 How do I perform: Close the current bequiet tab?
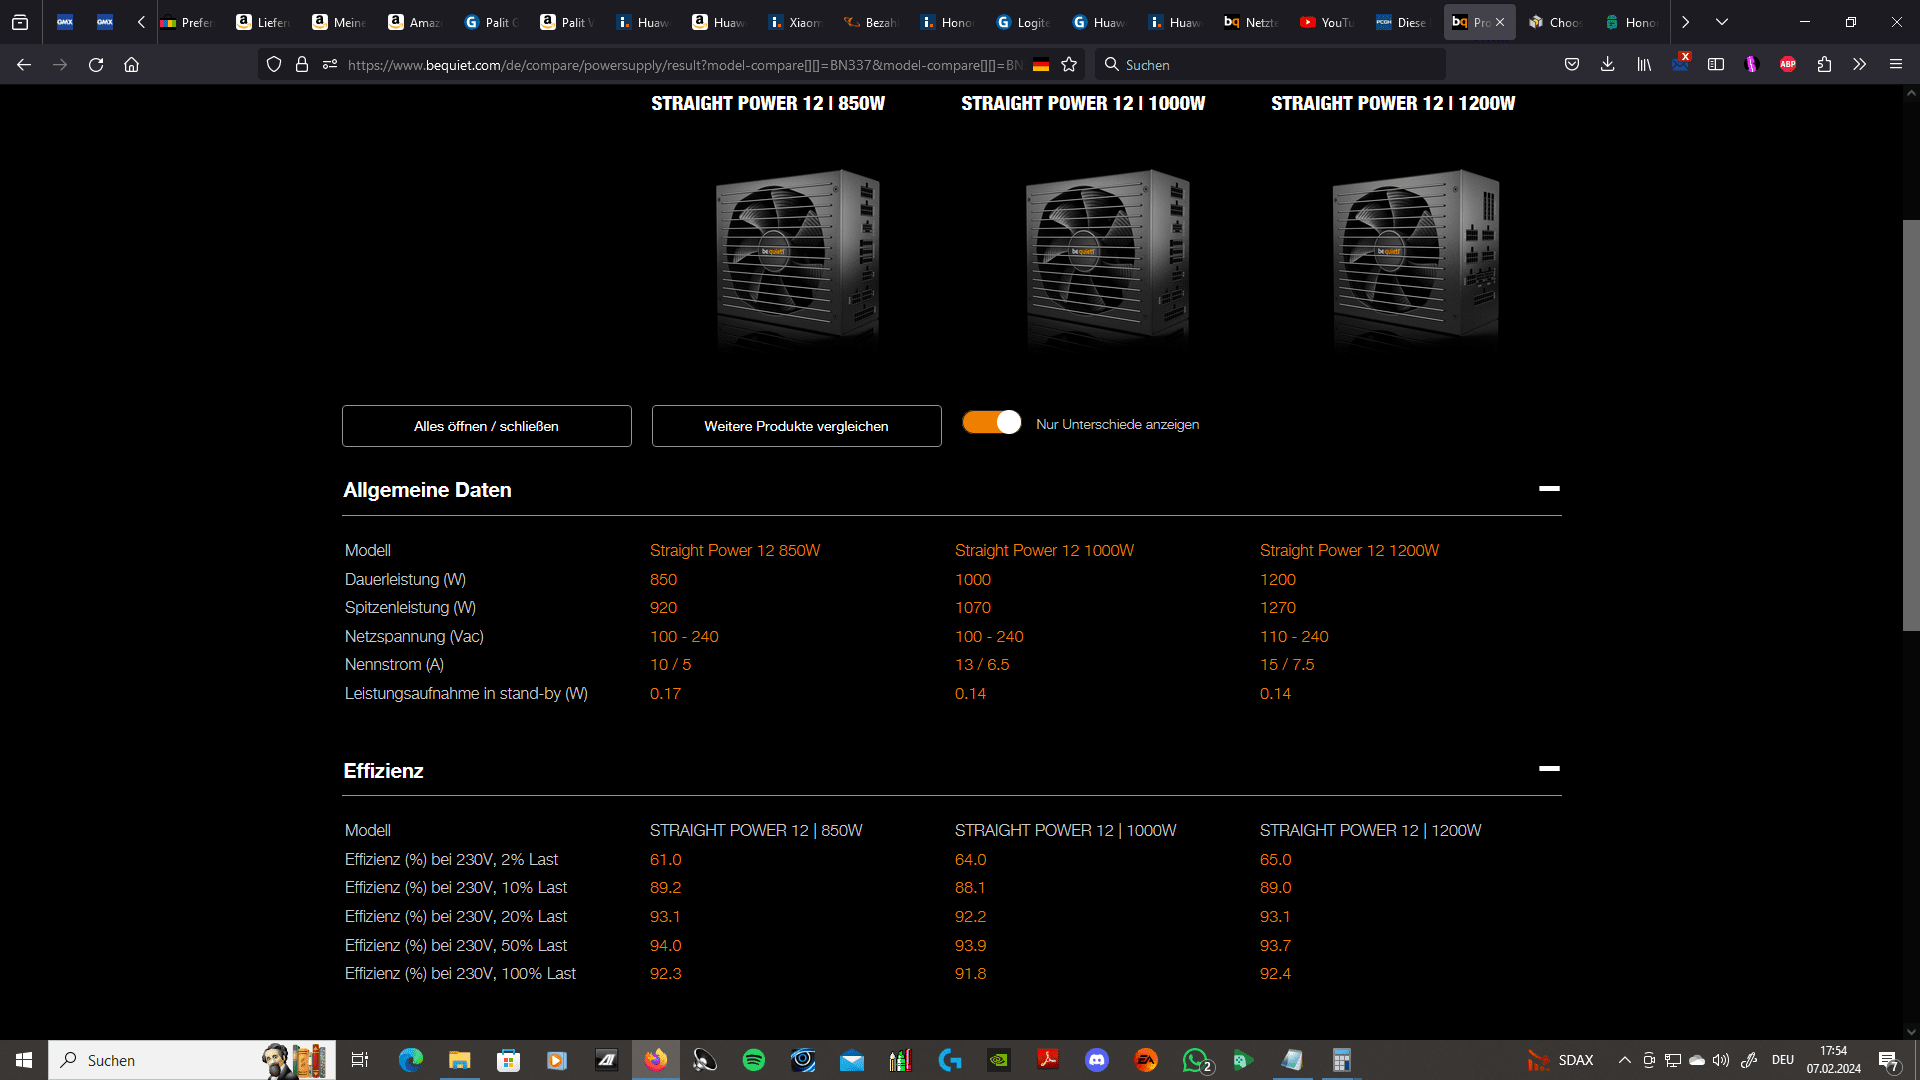pyautogui.click(x=1500, y=22)
